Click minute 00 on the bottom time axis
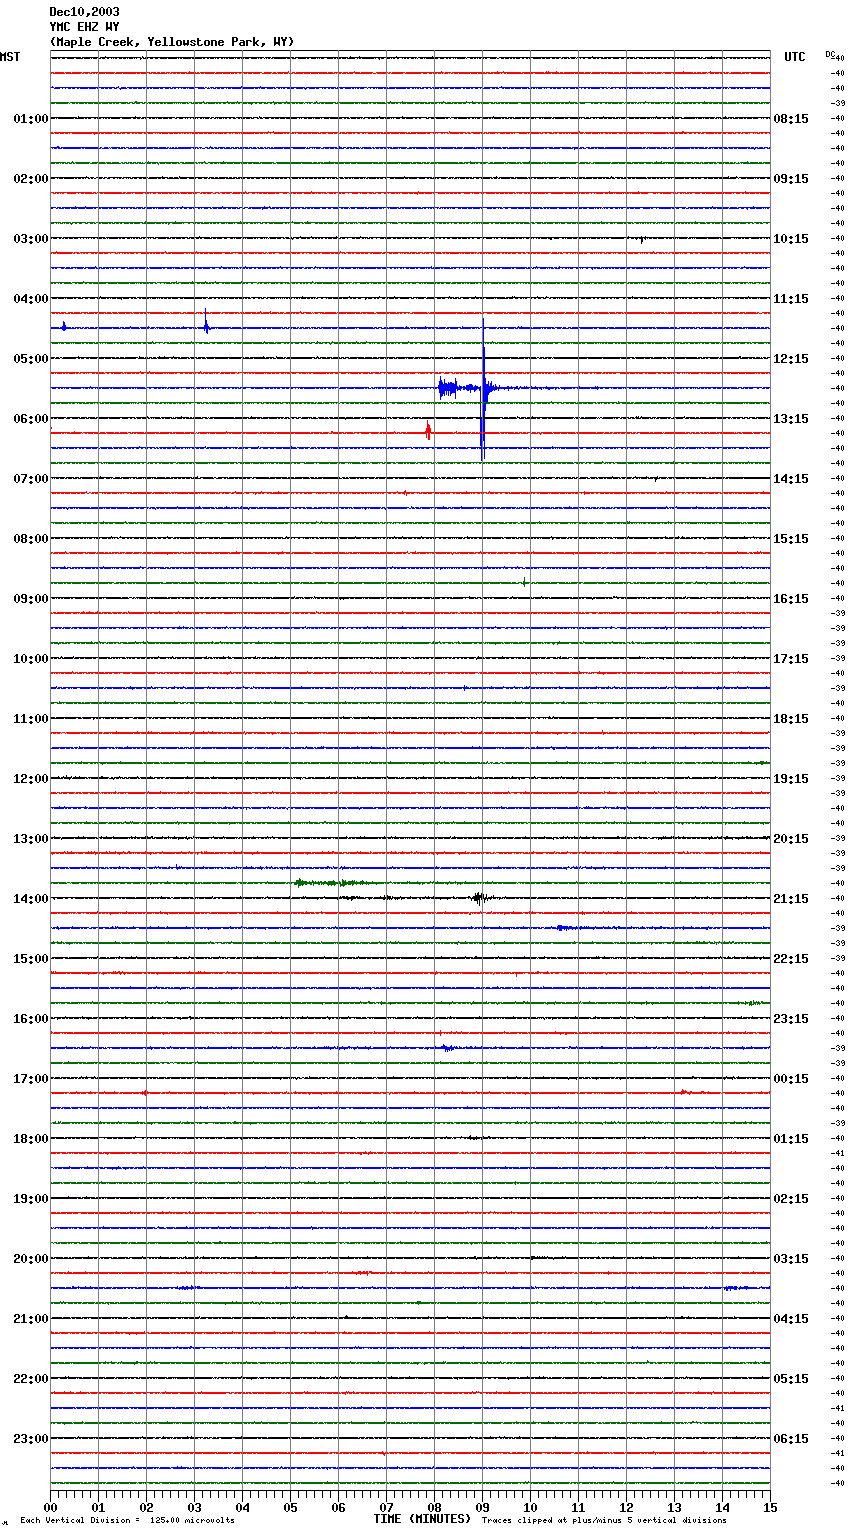 pyautogui.click(x=50, y=1507)
